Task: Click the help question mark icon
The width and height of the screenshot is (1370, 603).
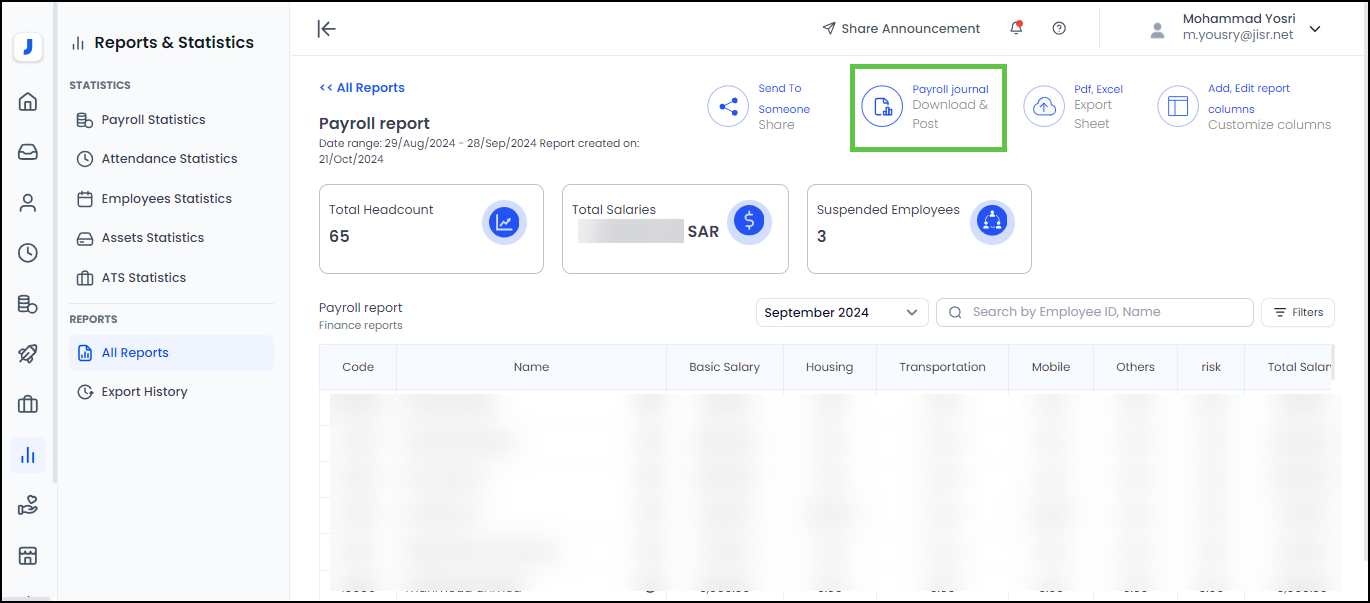Action: coord(1059,28)
